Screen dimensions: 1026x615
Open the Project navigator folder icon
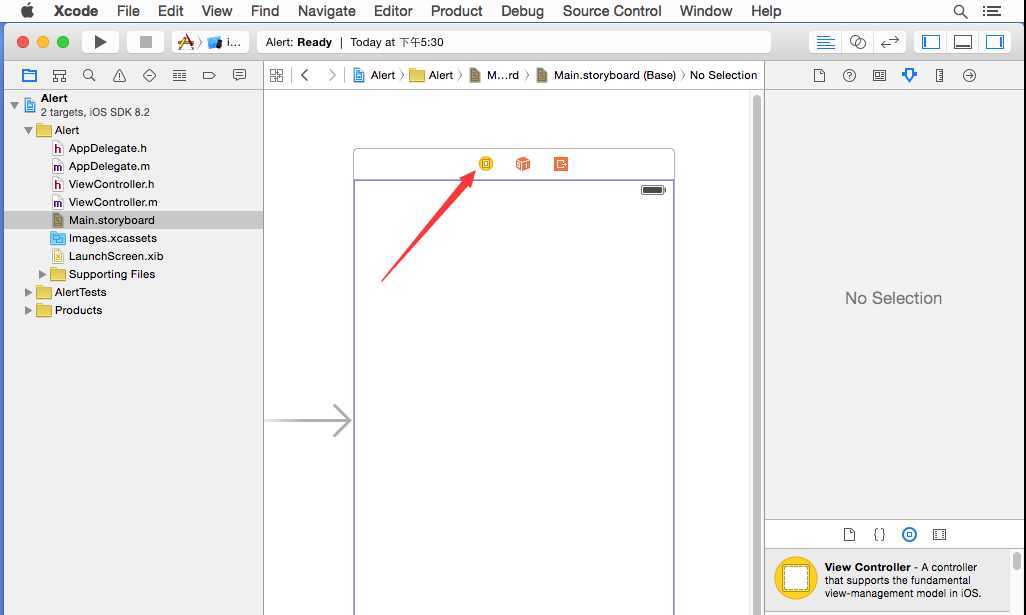pyautogui.click(x=29, y=75)
